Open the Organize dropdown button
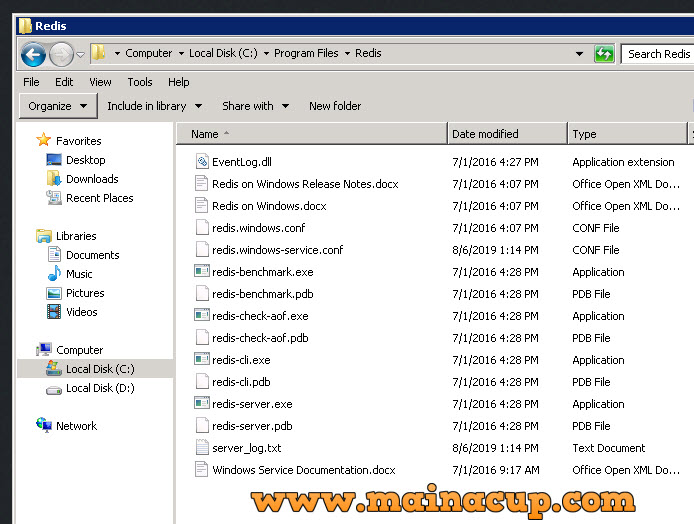This screenshot has height=524, width=694. 58,106
